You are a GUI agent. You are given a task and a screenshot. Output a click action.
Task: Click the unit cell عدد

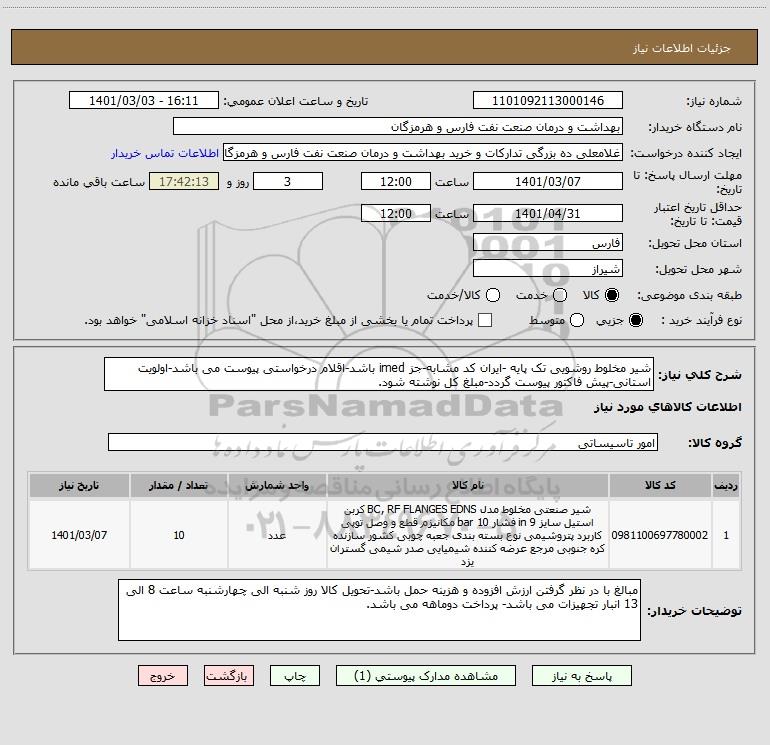tap(277, 535)
